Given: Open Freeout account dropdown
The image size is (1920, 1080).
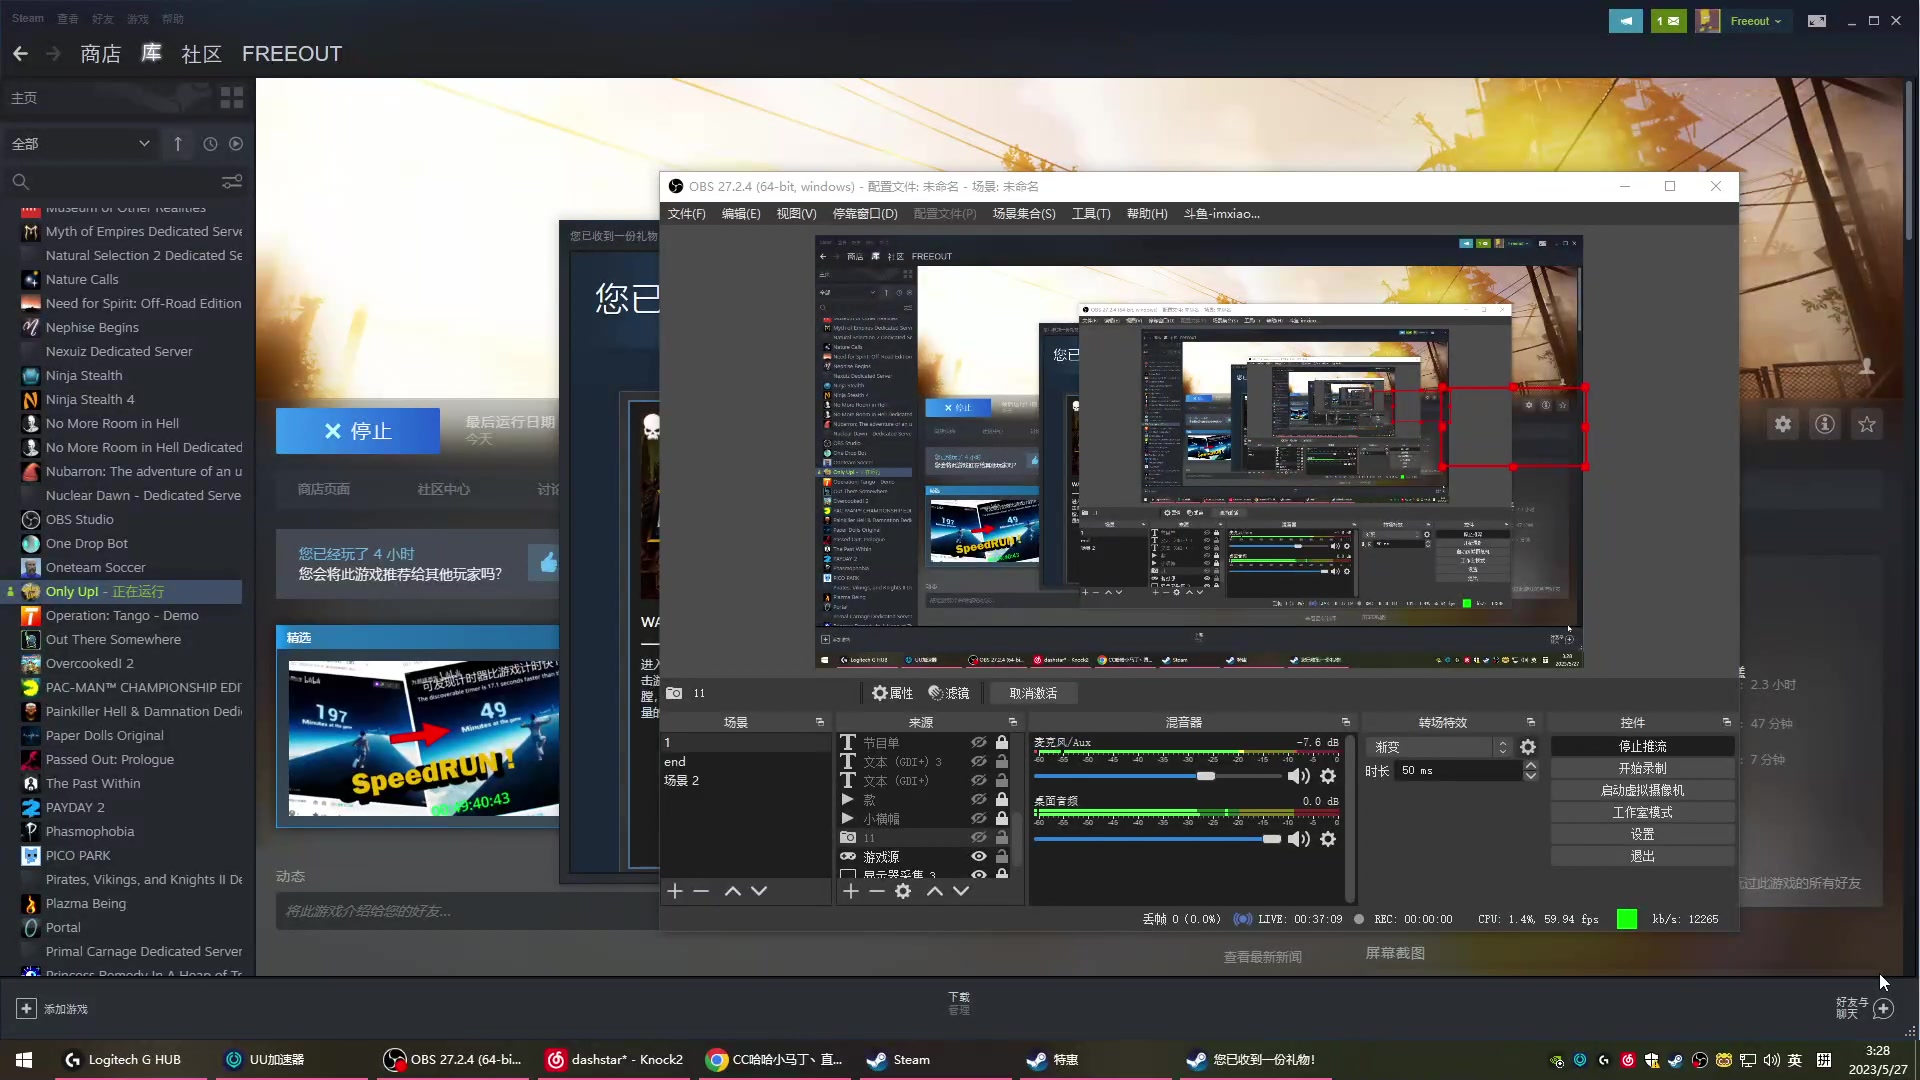Looking at the screenshot, I should [x=1755, y=21].
